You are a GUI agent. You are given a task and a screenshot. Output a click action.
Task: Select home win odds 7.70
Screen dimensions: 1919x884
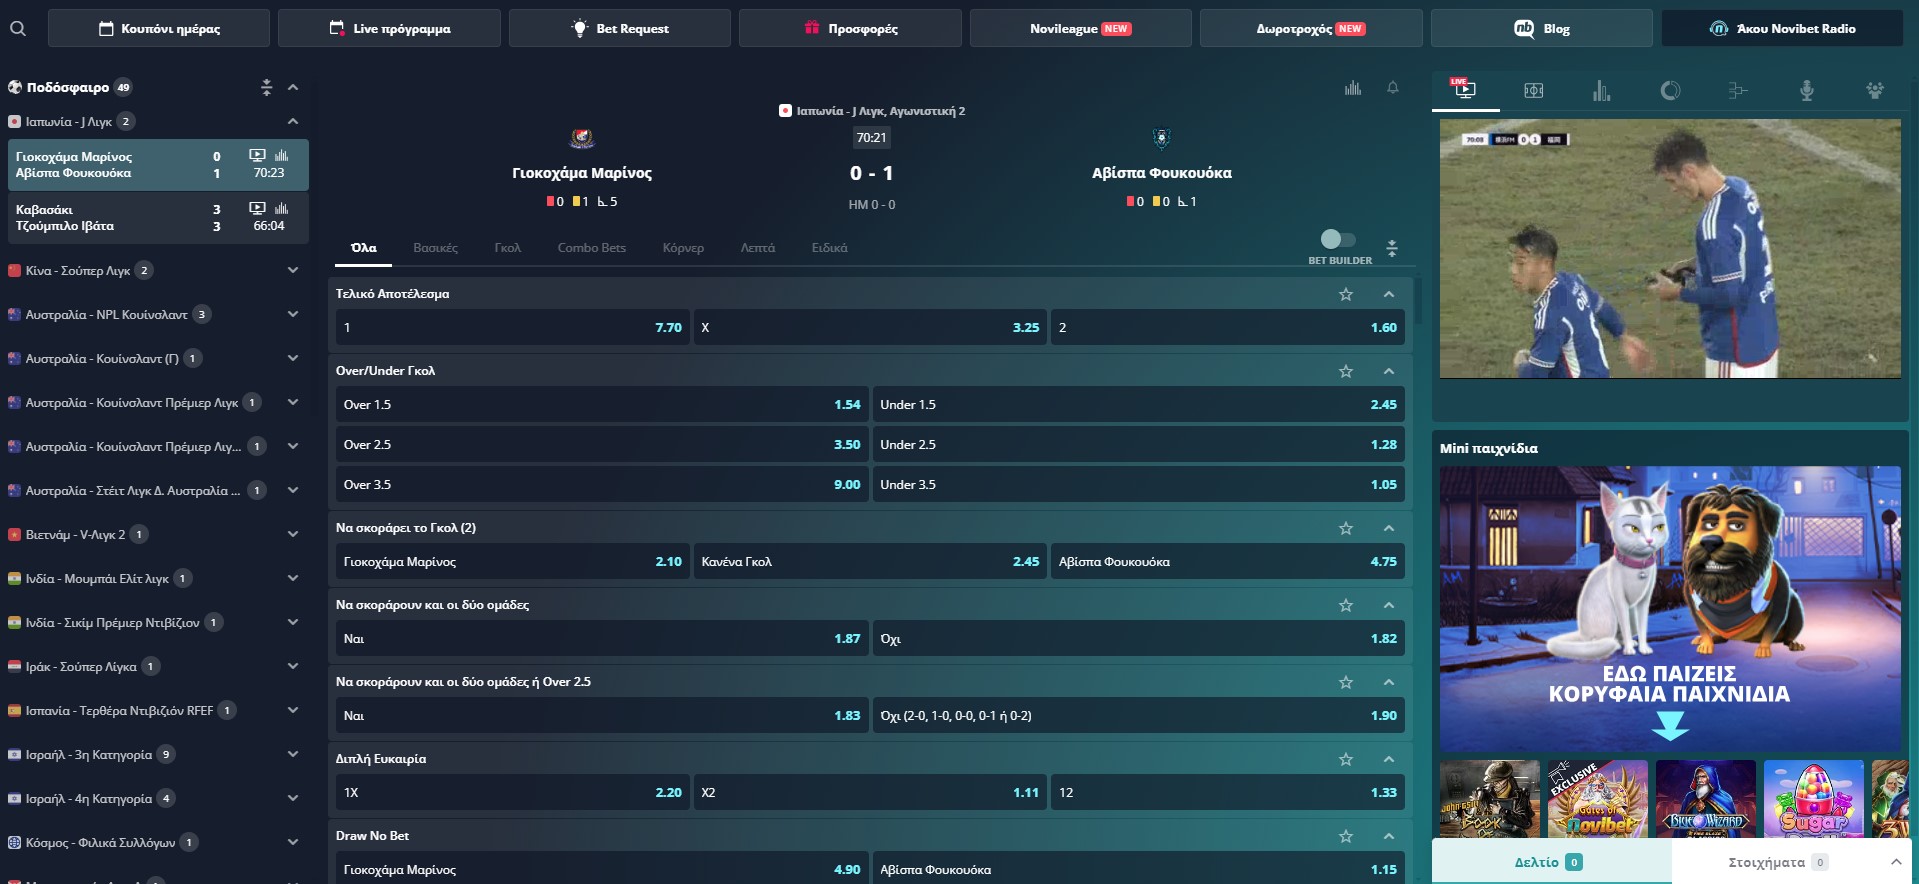pyautogui.click(x=512, y=327)
